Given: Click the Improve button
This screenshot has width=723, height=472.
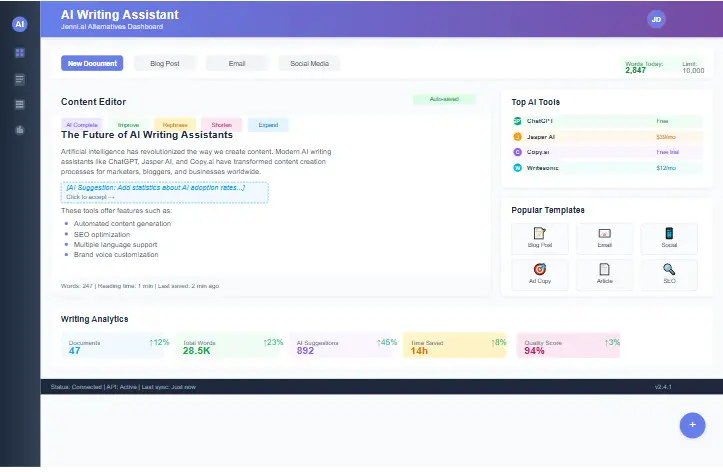Looking at the screenshot, I should (128, 125).
